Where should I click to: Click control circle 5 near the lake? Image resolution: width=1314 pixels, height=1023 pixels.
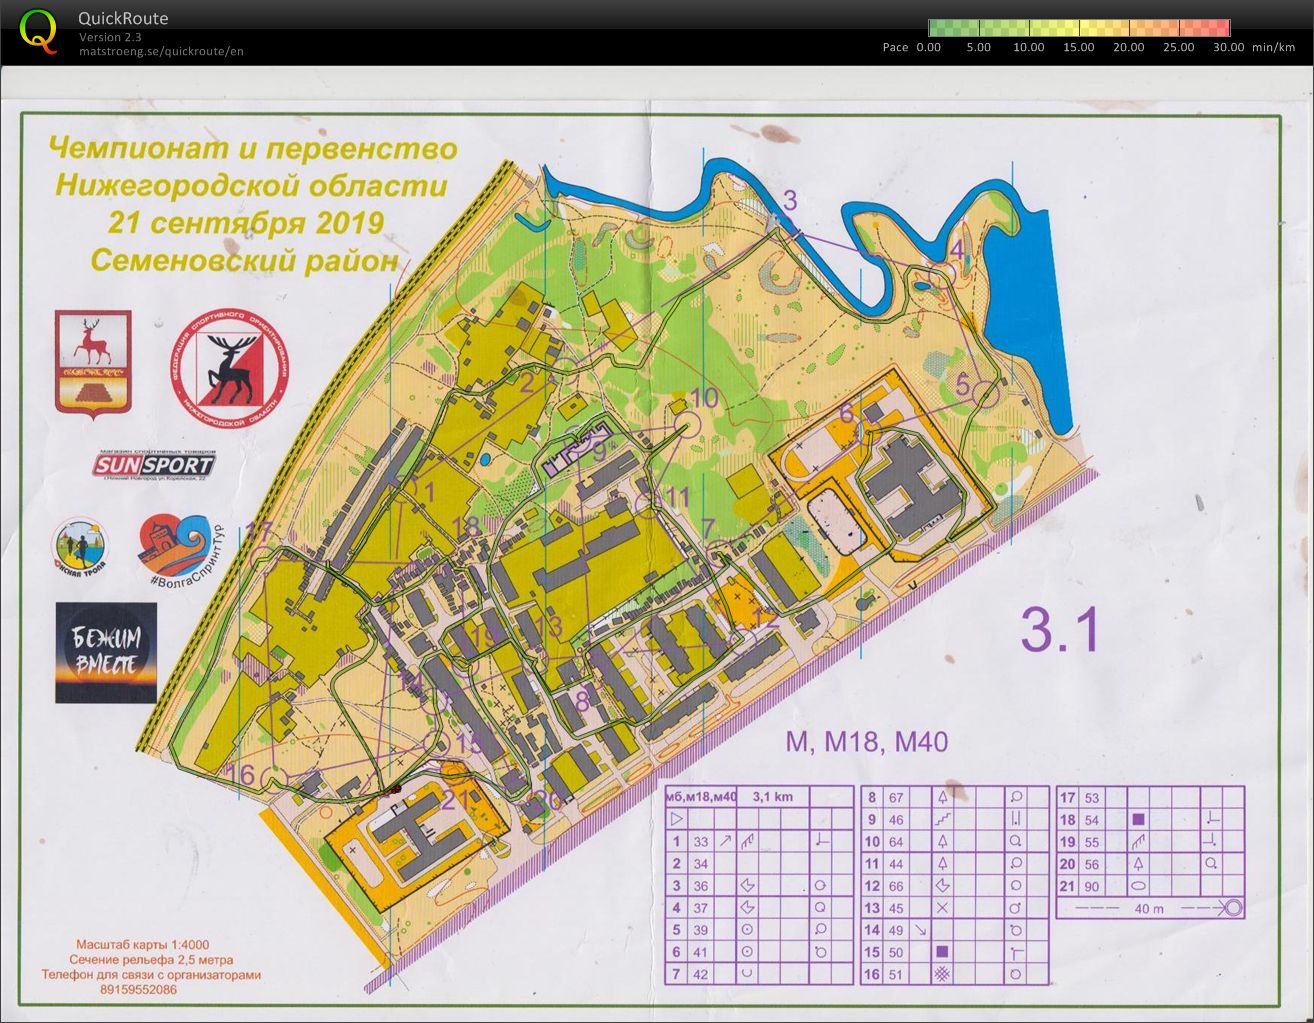point(986,395)
